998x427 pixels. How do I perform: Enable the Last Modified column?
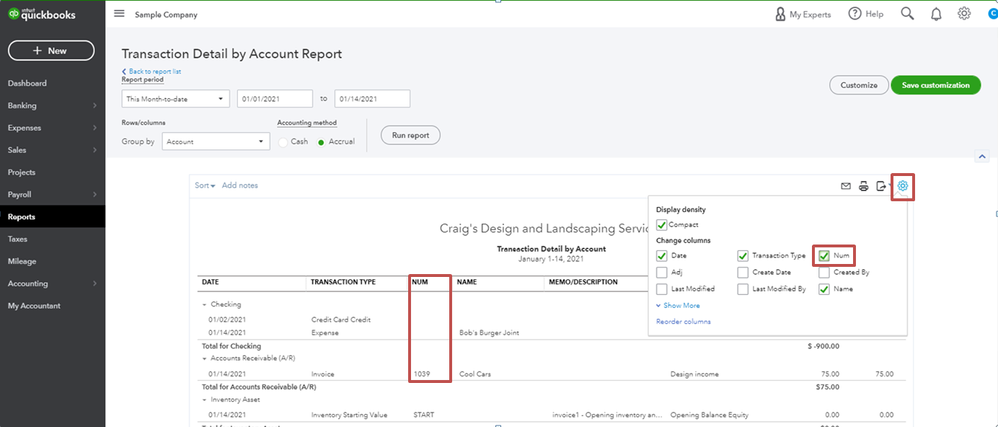(x=661, y=289)
